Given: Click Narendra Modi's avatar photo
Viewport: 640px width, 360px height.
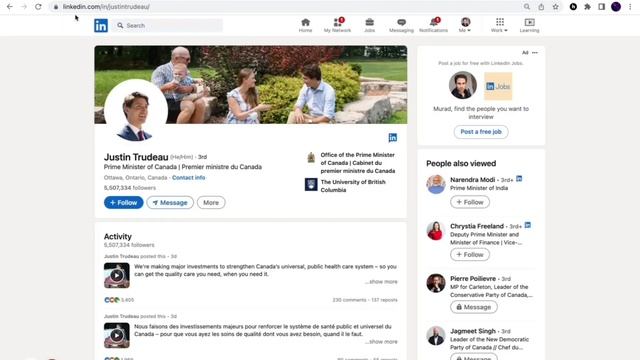Looking at the screenshot, I should 436,184.
